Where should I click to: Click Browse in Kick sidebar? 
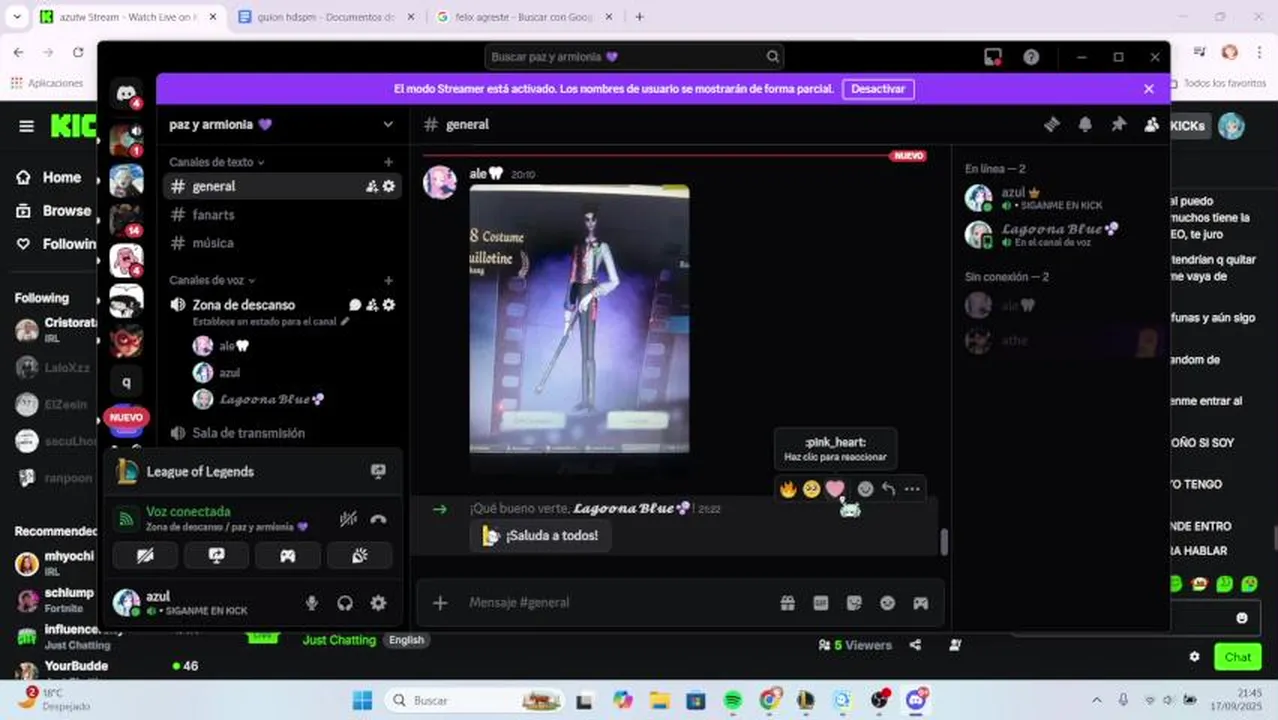(x=54, y=211)
